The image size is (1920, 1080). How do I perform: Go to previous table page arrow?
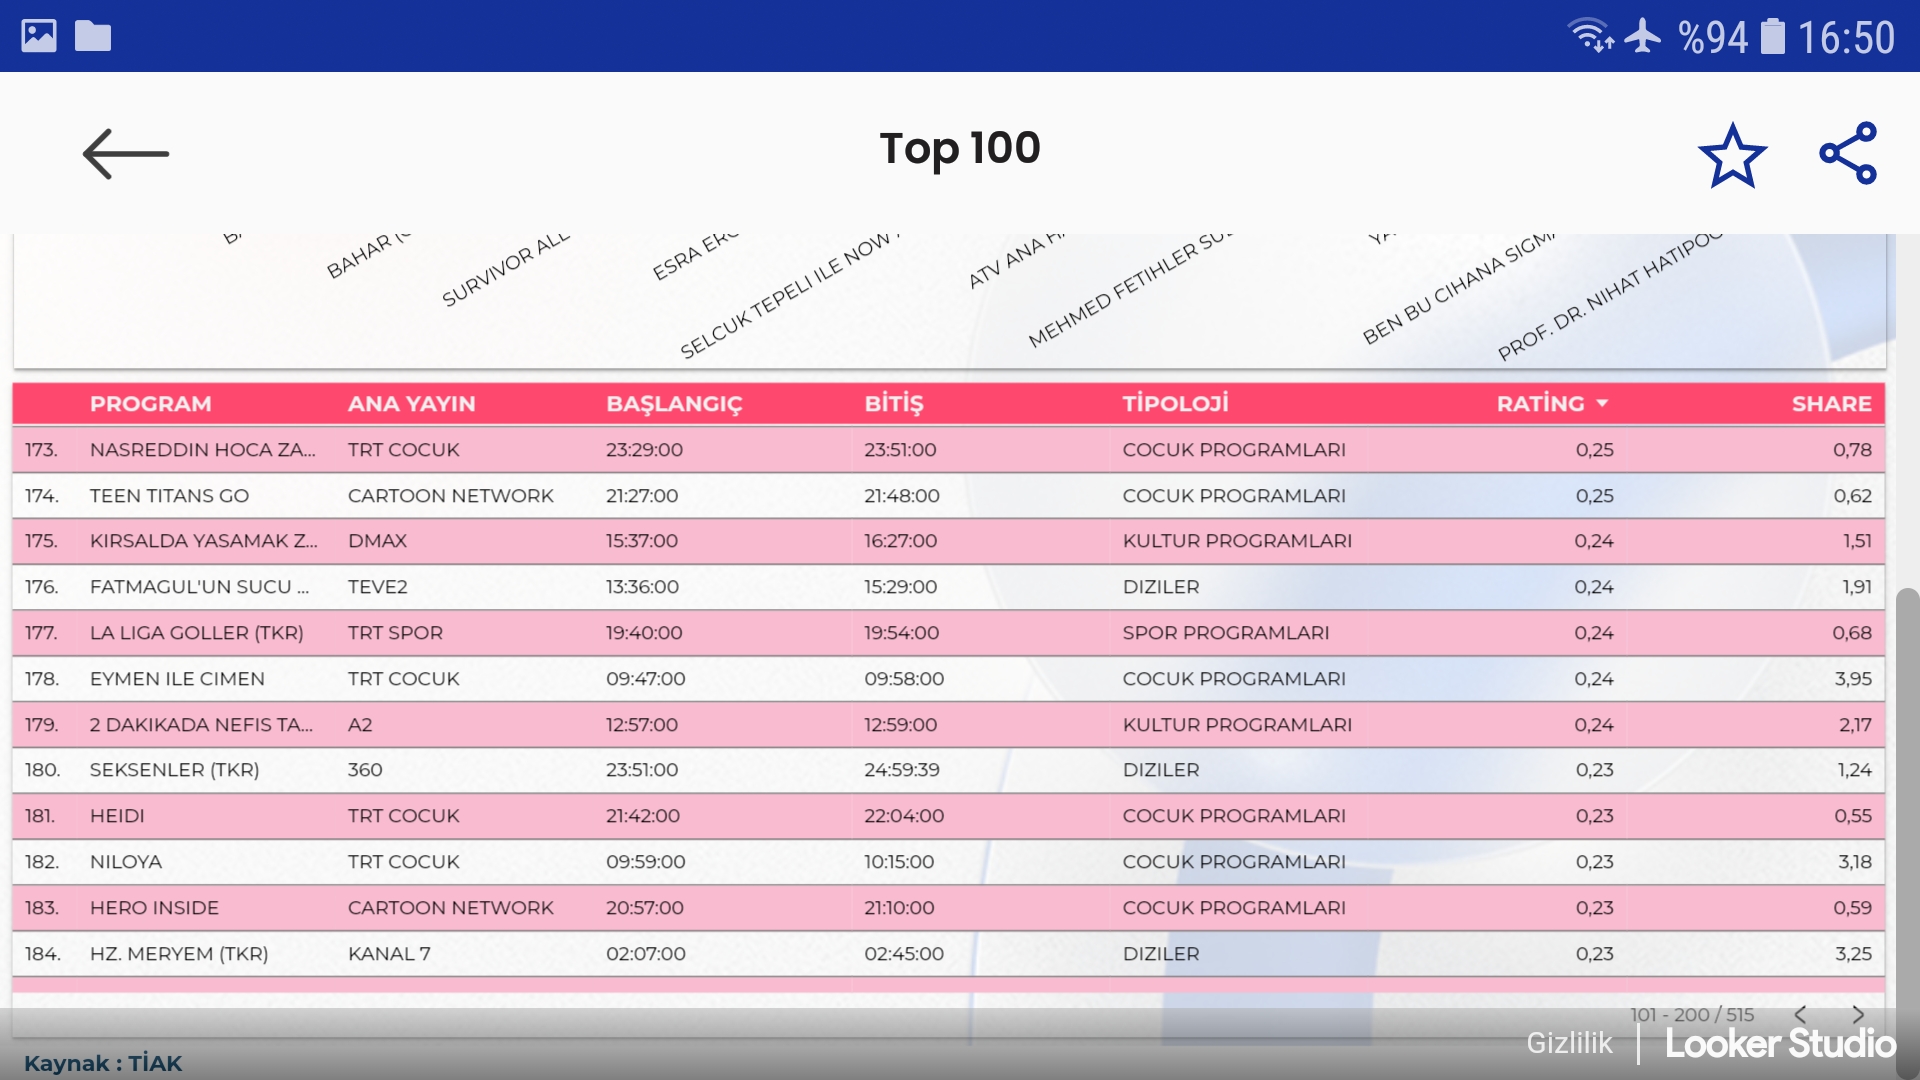pyautogui.click(x=1800, y=1014)
